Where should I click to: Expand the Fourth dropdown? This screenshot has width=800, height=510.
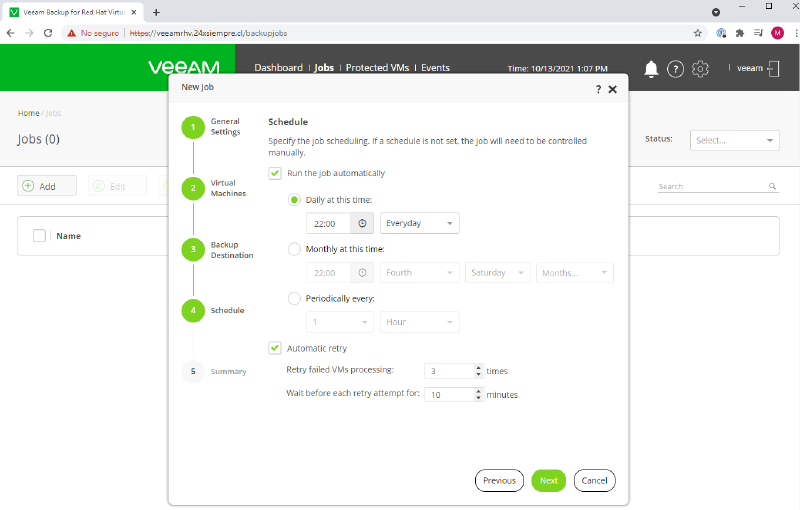(419, 273)
